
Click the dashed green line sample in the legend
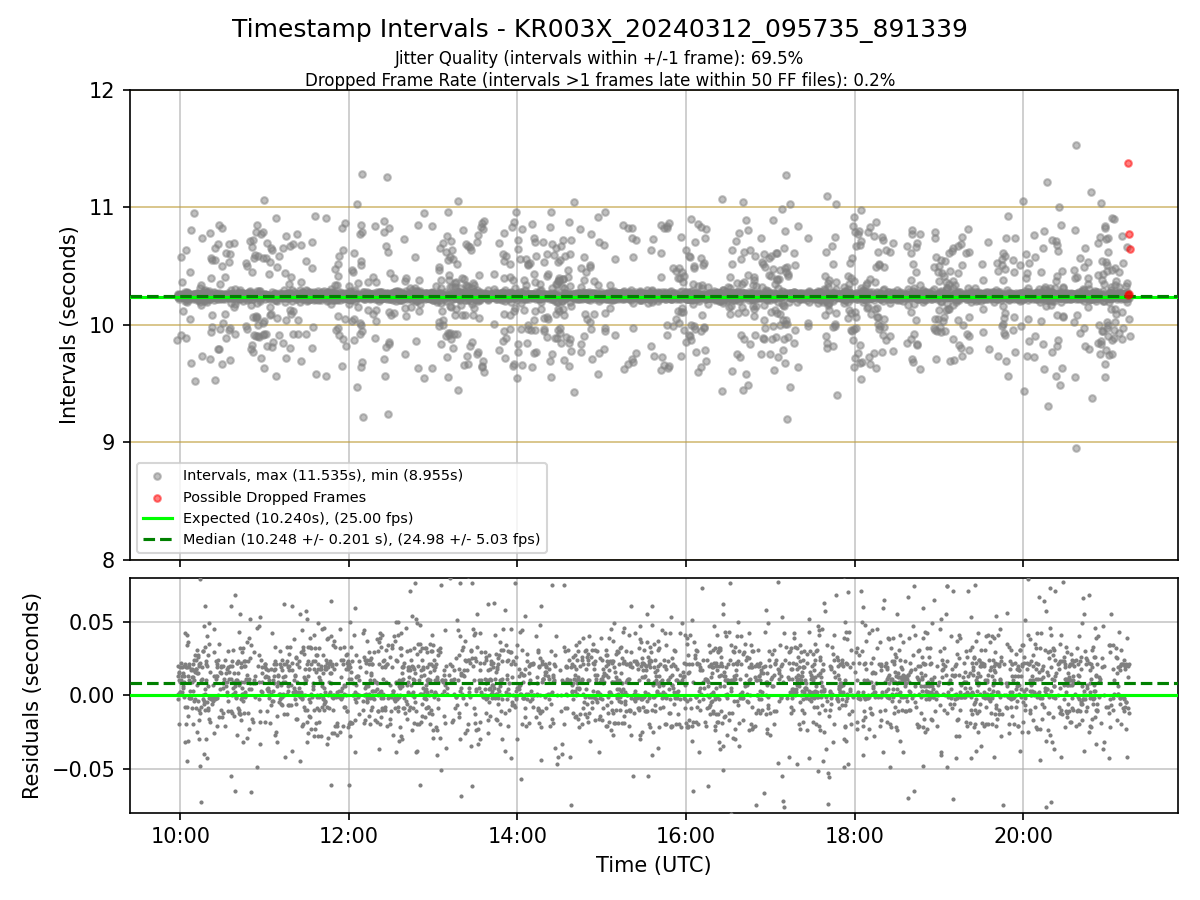[x=160, y=539]
